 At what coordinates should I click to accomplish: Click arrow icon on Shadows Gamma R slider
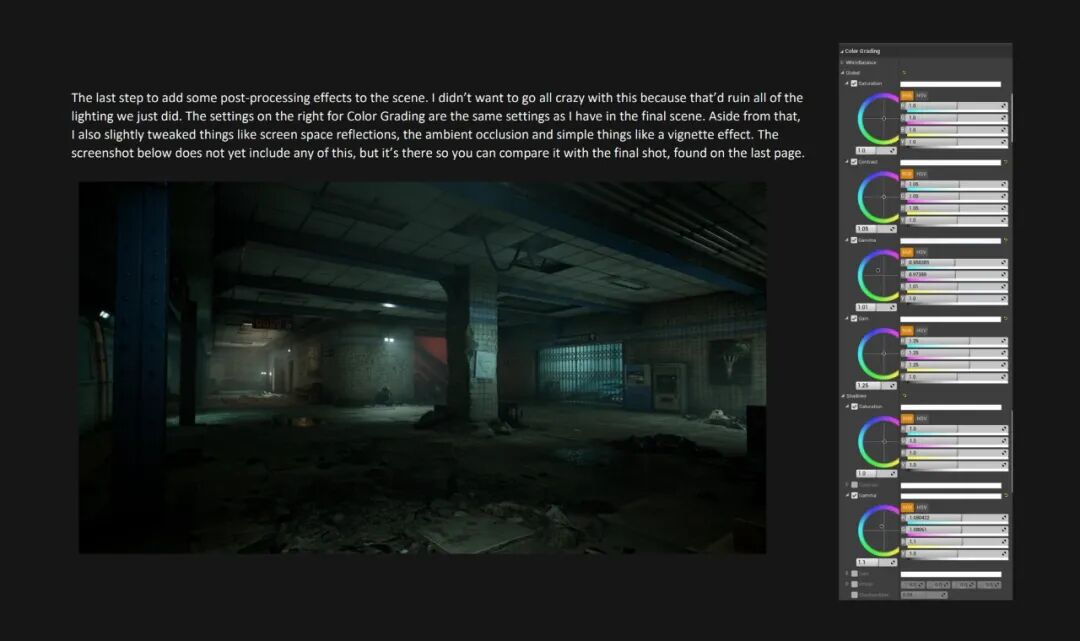1004,517
